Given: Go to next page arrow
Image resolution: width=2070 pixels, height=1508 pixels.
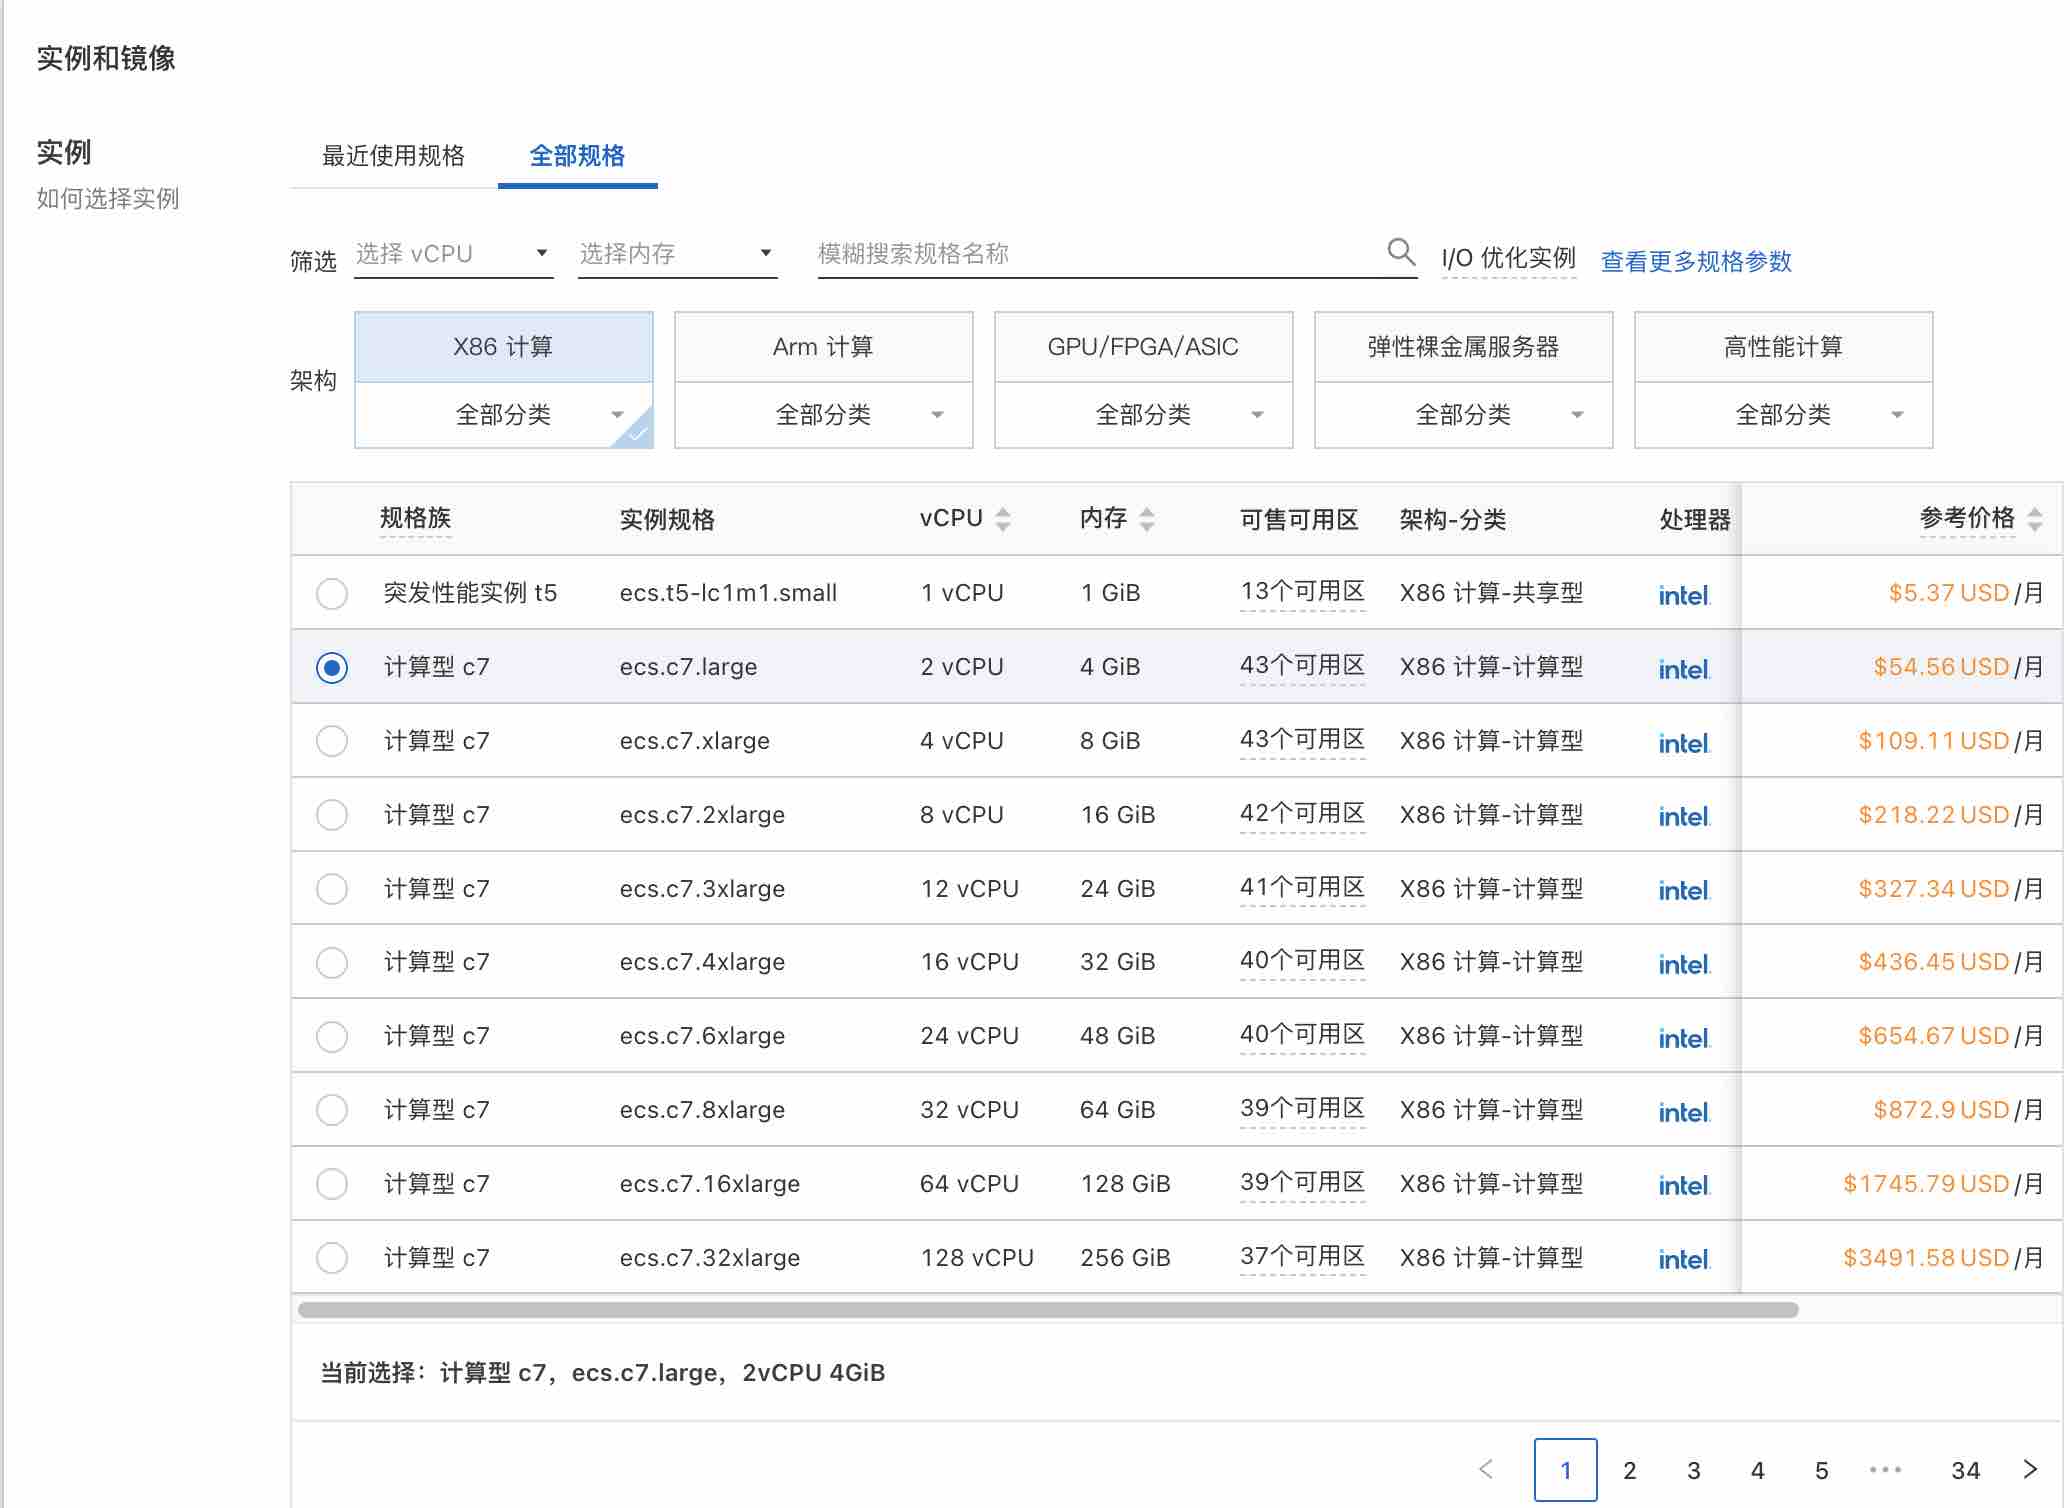Looking at the screenshot, I should pos(2030,1469).
